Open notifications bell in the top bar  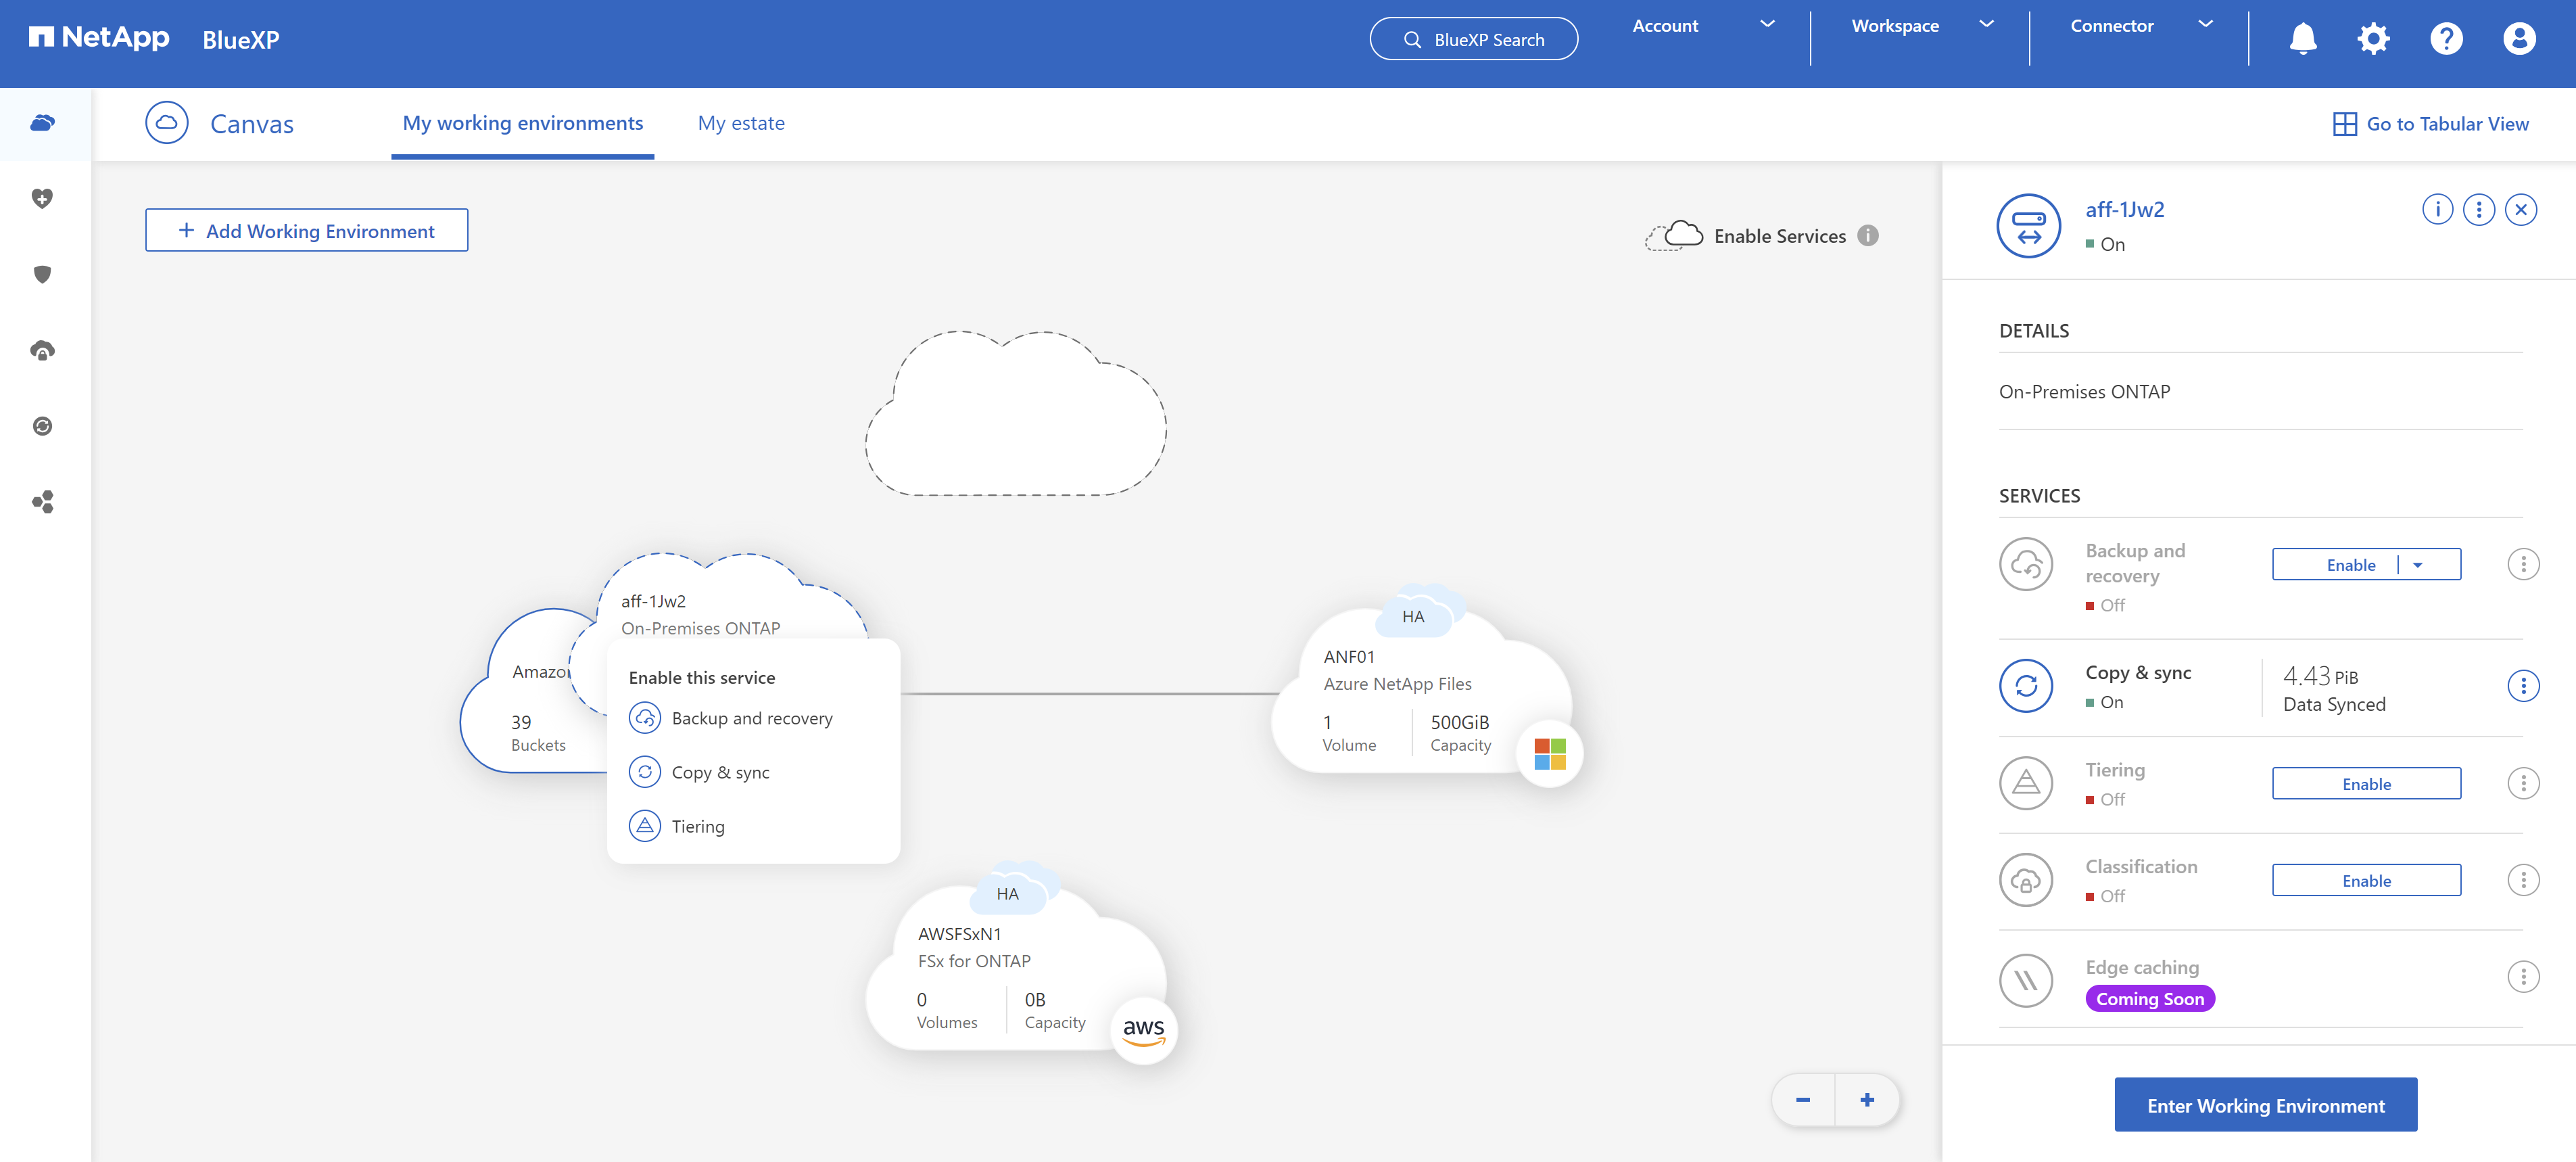pyautogui.click(x=2303, y=38)
